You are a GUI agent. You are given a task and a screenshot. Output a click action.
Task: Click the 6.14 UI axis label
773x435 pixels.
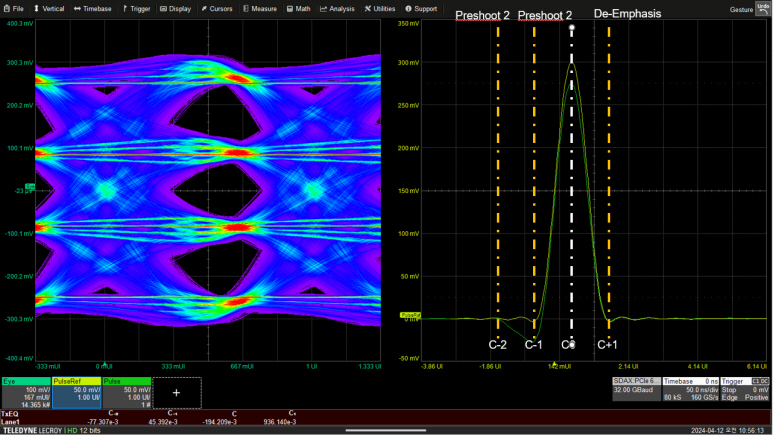pyautogui.click(x=757, y=366)
